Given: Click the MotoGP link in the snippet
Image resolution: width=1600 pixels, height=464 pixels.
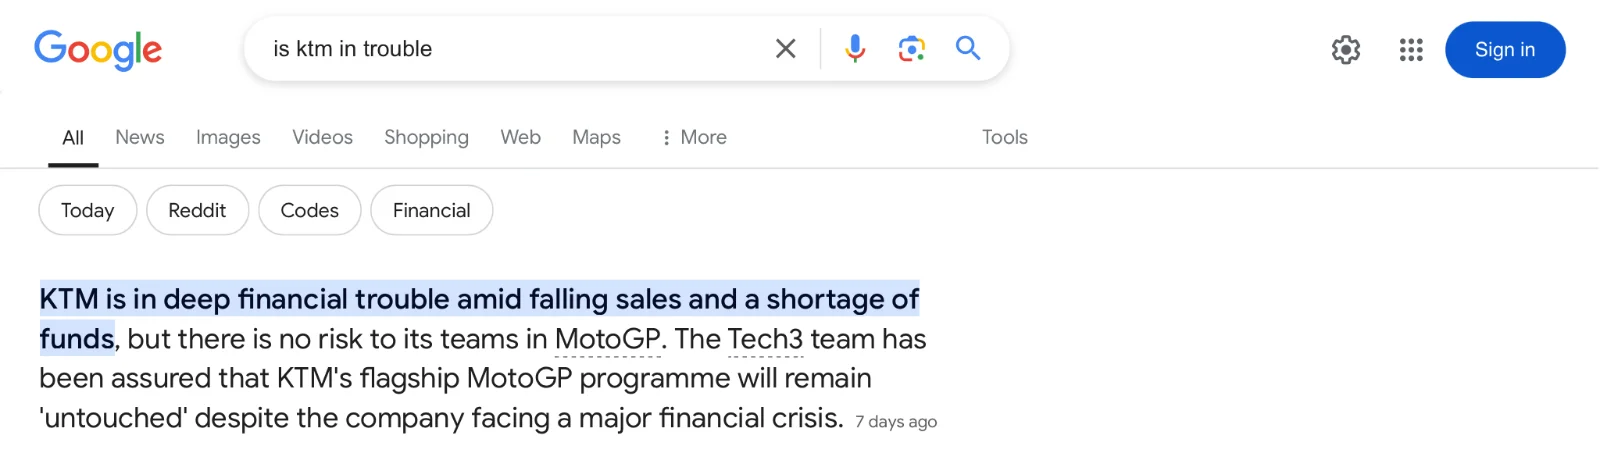Looking at the screenshot, I should (x=607, y=339).
